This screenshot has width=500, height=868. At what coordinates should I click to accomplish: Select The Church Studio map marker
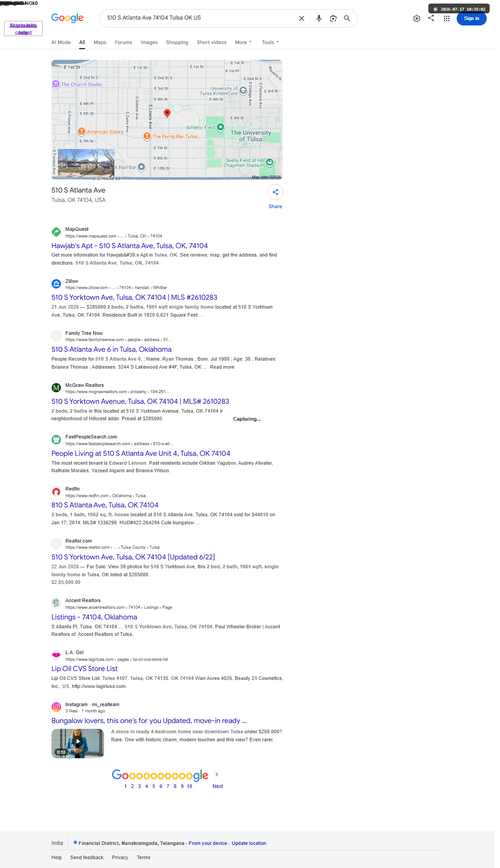click(56, 84)
